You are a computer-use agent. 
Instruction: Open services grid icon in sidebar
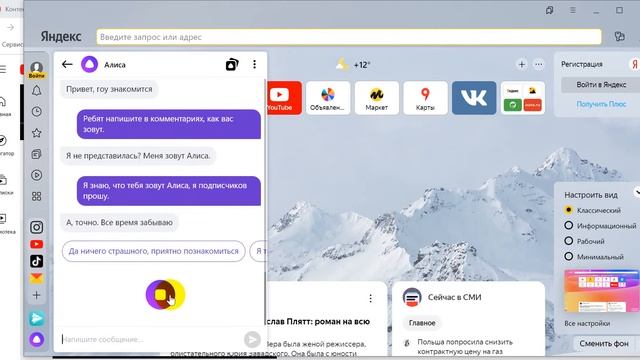click(x=36, y=196)
